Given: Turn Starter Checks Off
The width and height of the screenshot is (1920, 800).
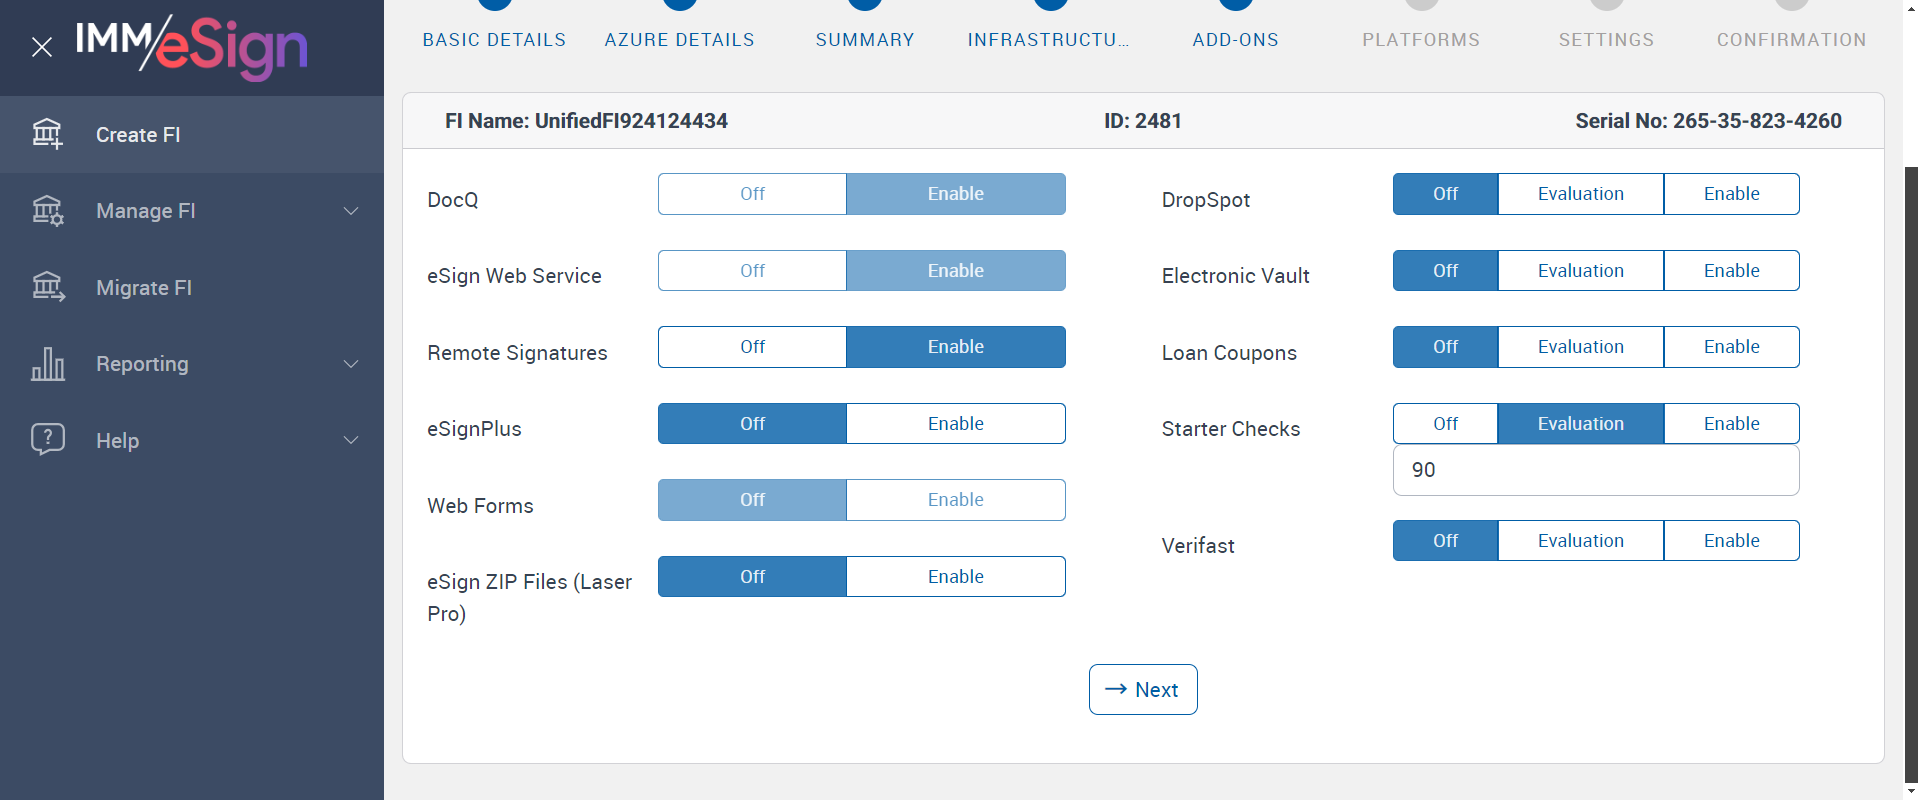Looking at the screenshot, I should click(x=1446, y=424).
